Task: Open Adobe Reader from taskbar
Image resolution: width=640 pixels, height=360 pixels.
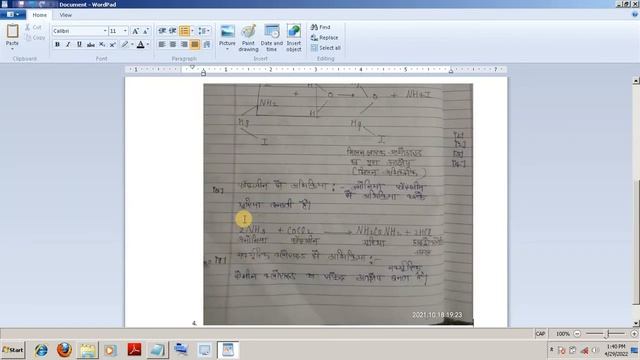Action: 134,350
